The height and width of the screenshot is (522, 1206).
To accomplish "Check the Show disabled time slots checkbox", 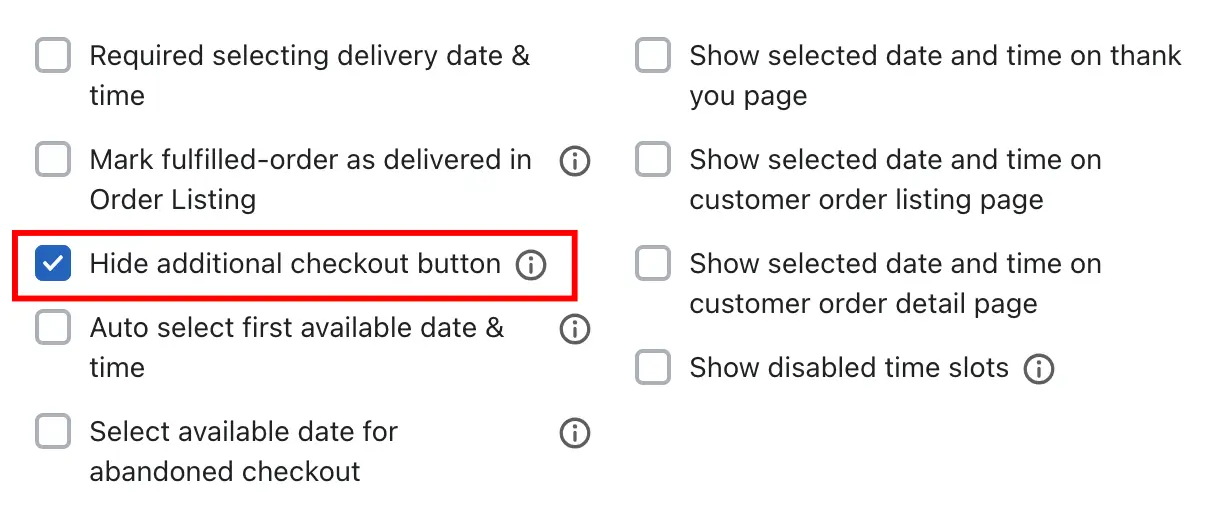I will coord(653,367).
